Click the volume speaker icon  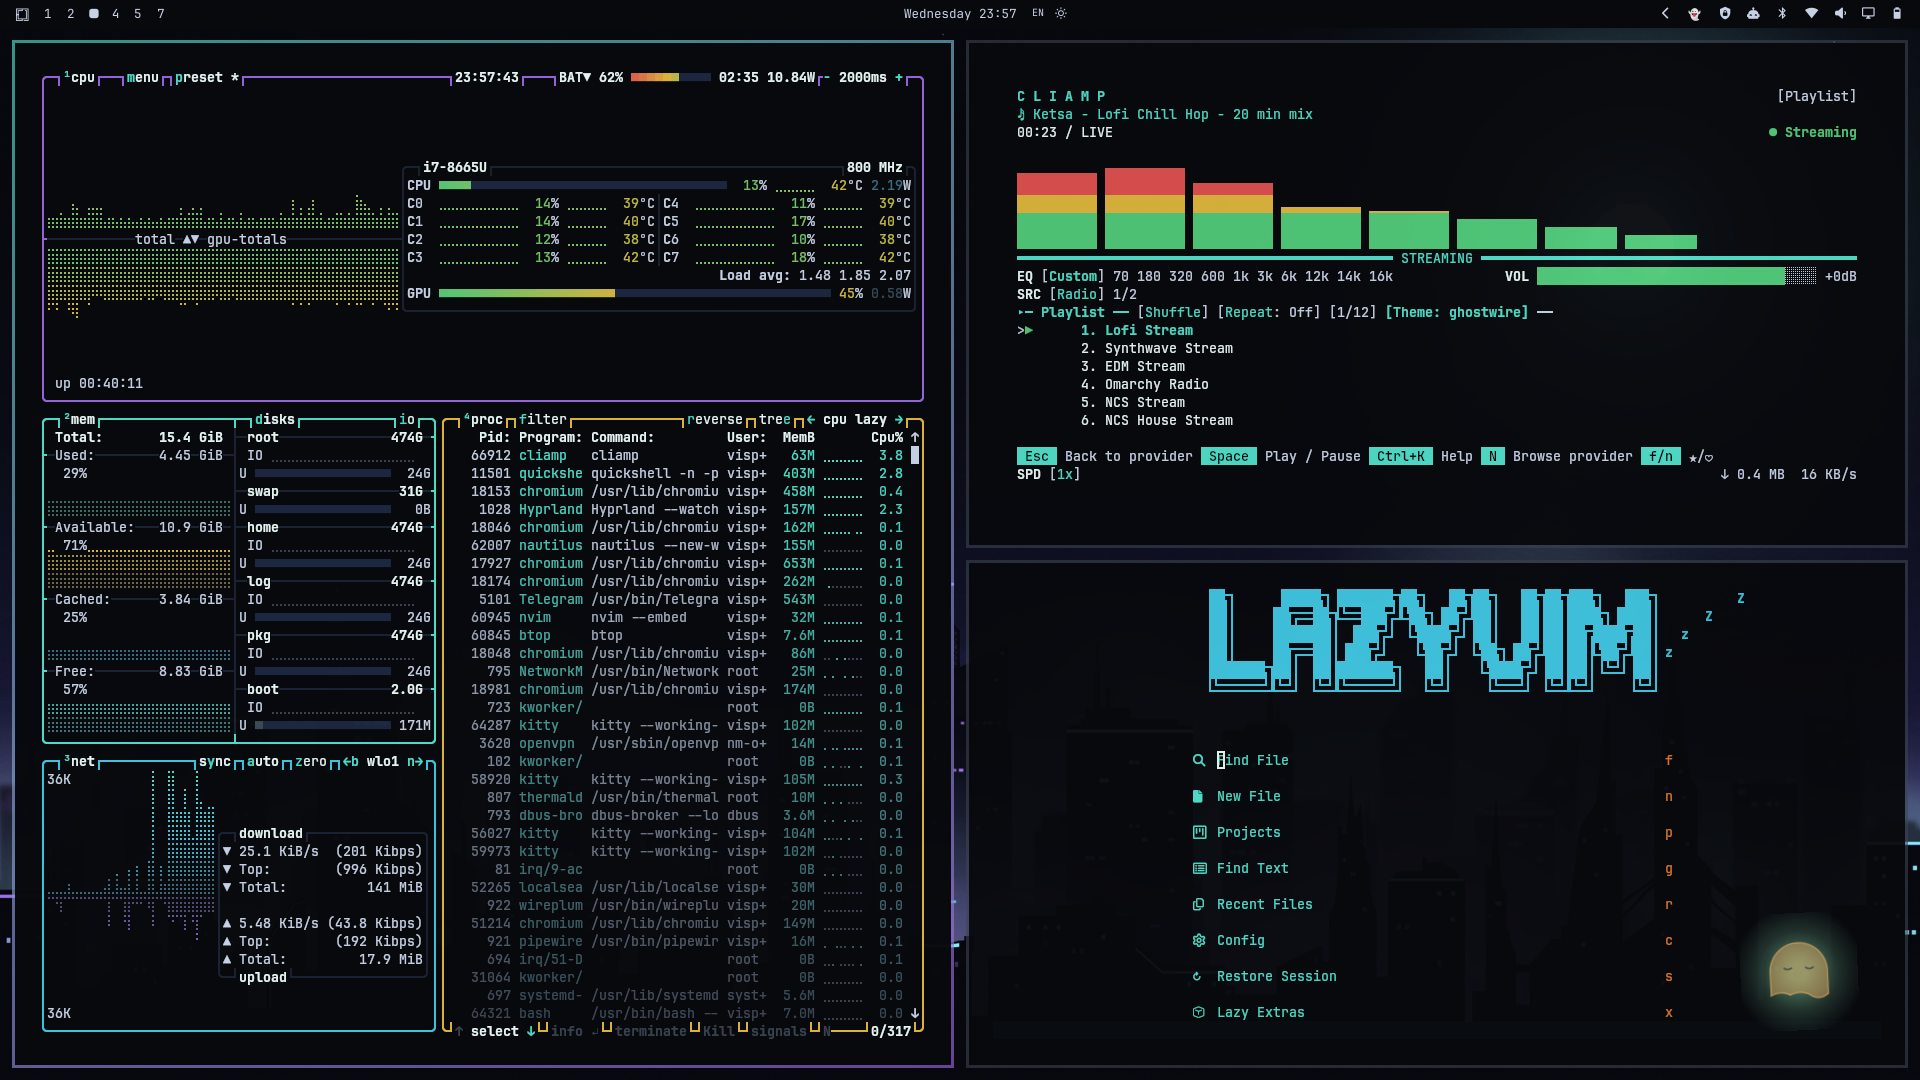point(1840,14)
